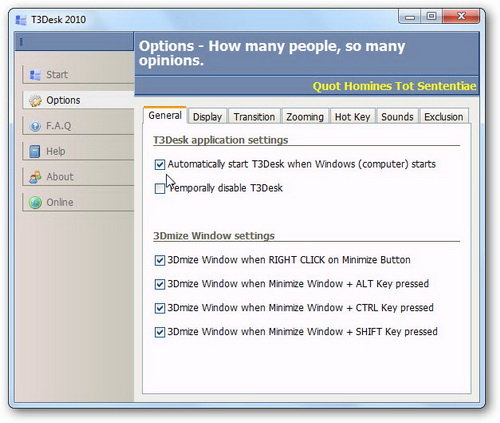Click the Options gear icon

tap(35, 100)
